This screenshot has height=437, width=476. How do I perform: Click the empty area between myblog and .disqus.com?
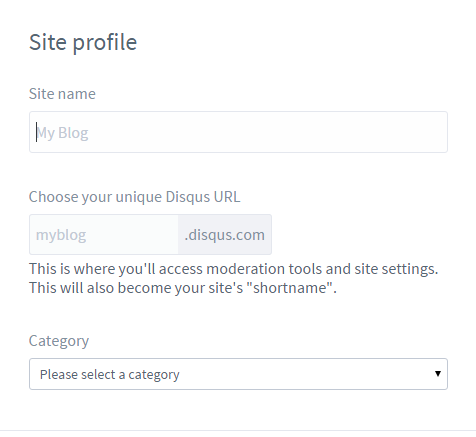click(x=132, y=235)
